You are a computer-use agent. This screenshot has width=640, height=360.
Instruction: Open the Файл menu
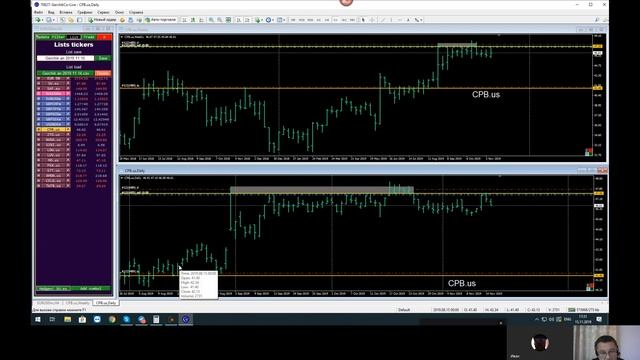(x=38, y=12)
